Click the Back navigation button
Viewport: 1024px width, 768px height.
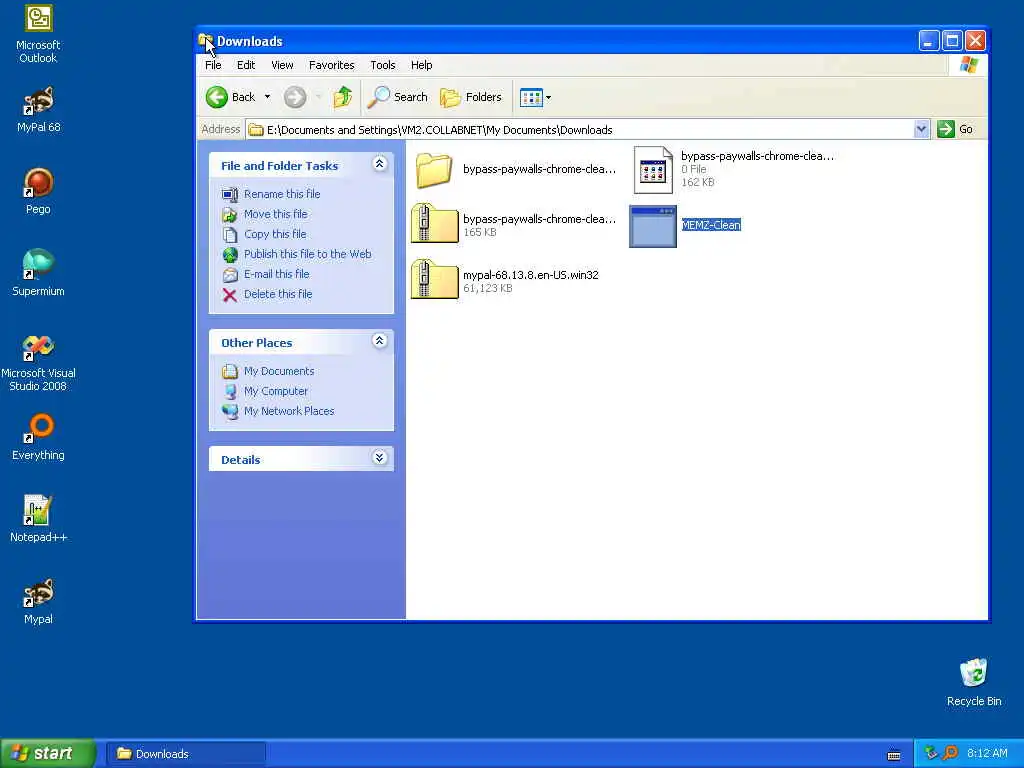[231, 97]
